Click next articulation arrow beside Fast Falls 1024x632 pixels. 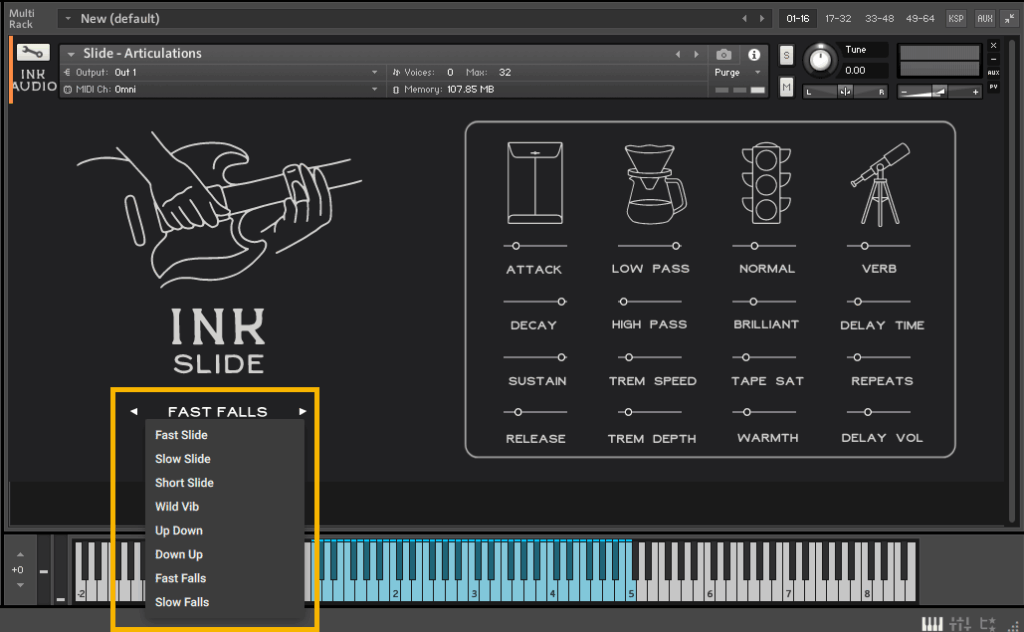(303, 411)
